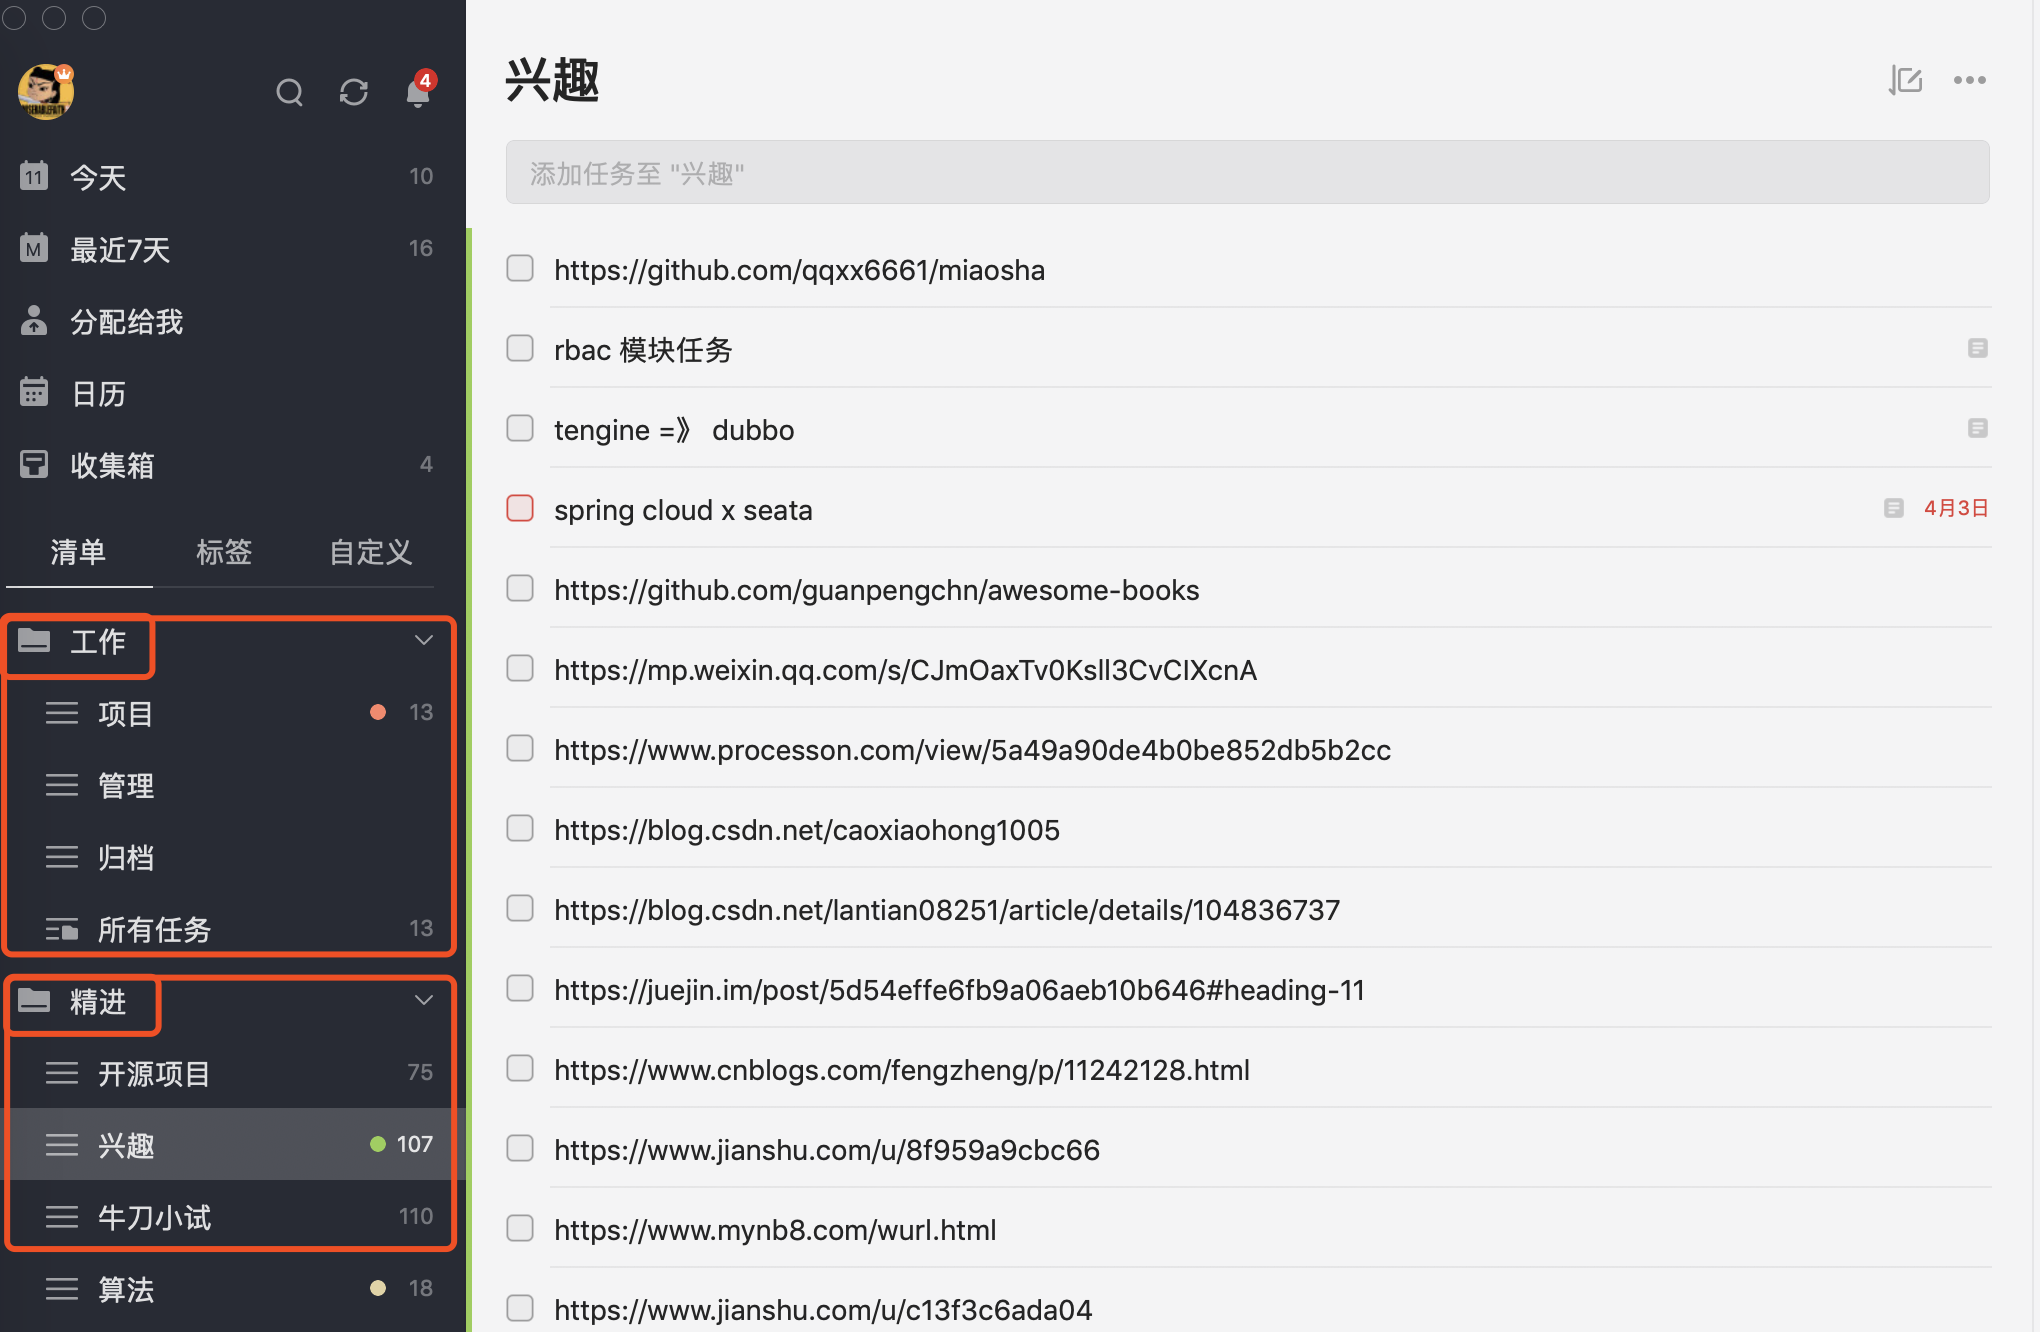Collapse the 精进 folder chevron
The width and height of the screenshot is (2040, 1332).
click(424, 1000)
